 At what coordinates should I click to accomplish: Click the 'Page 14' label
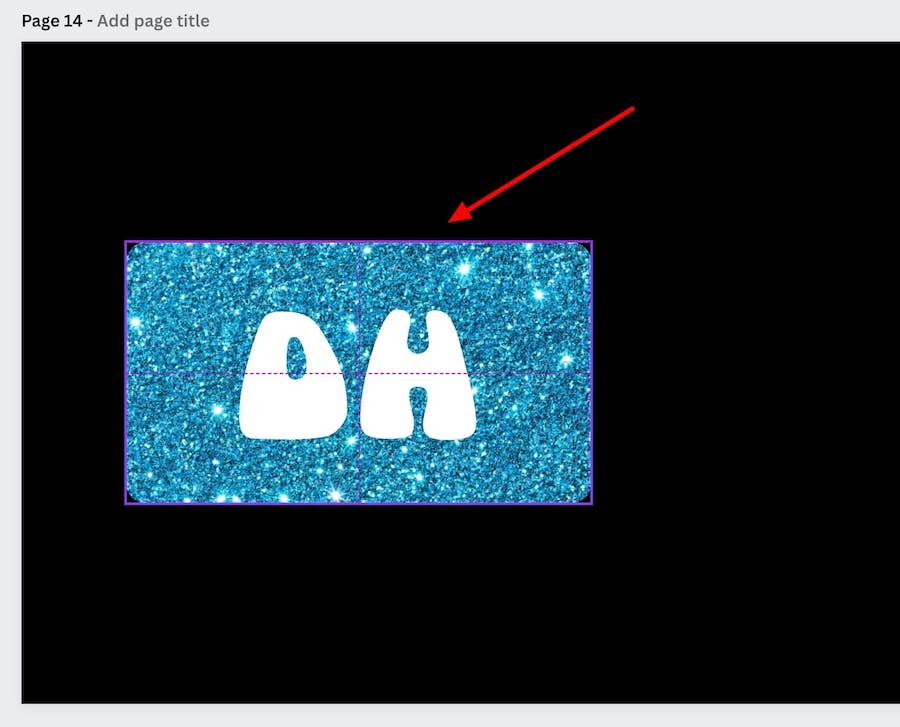click(x=52, y=21)
